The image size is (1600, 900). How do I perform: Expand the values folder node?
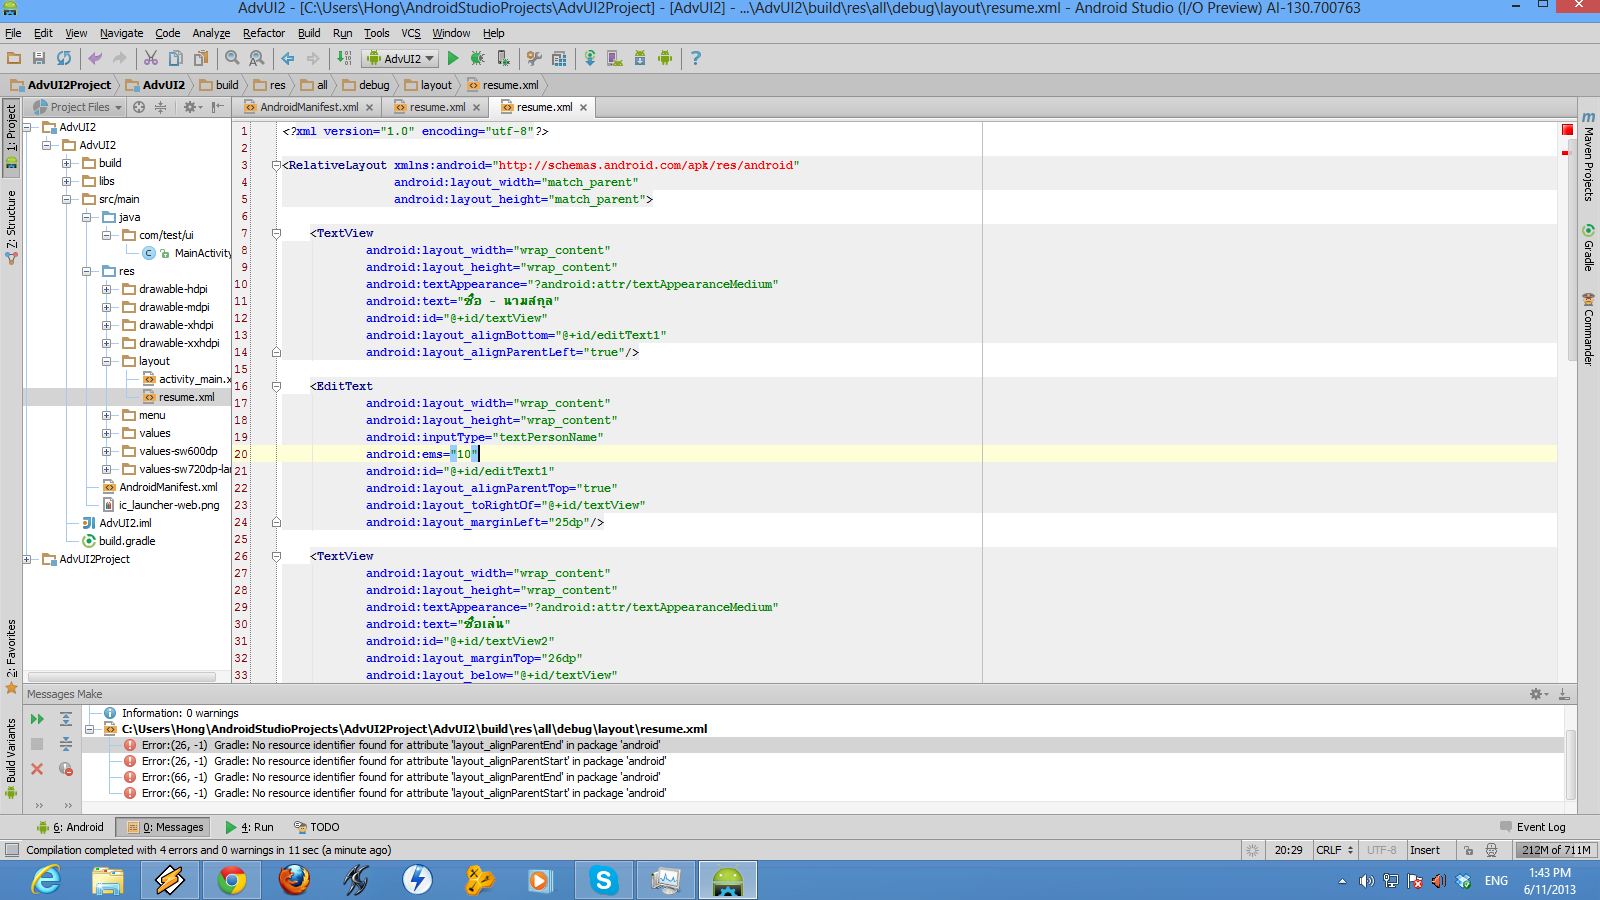click(107, 433)
